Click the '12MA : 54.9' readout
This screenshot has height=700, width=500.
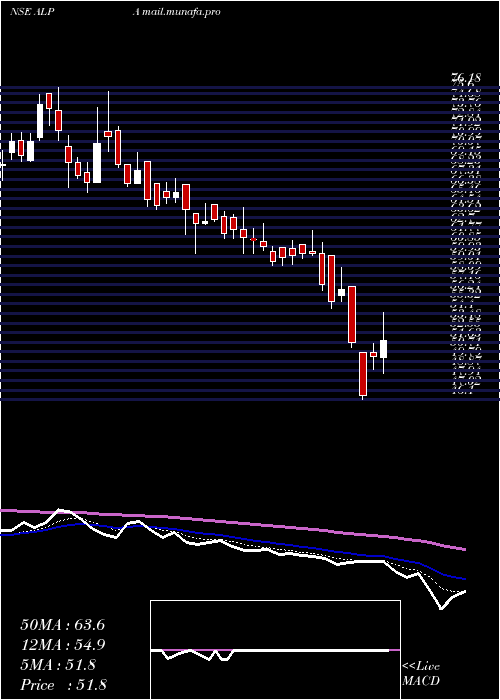click(x=63, y=645)
